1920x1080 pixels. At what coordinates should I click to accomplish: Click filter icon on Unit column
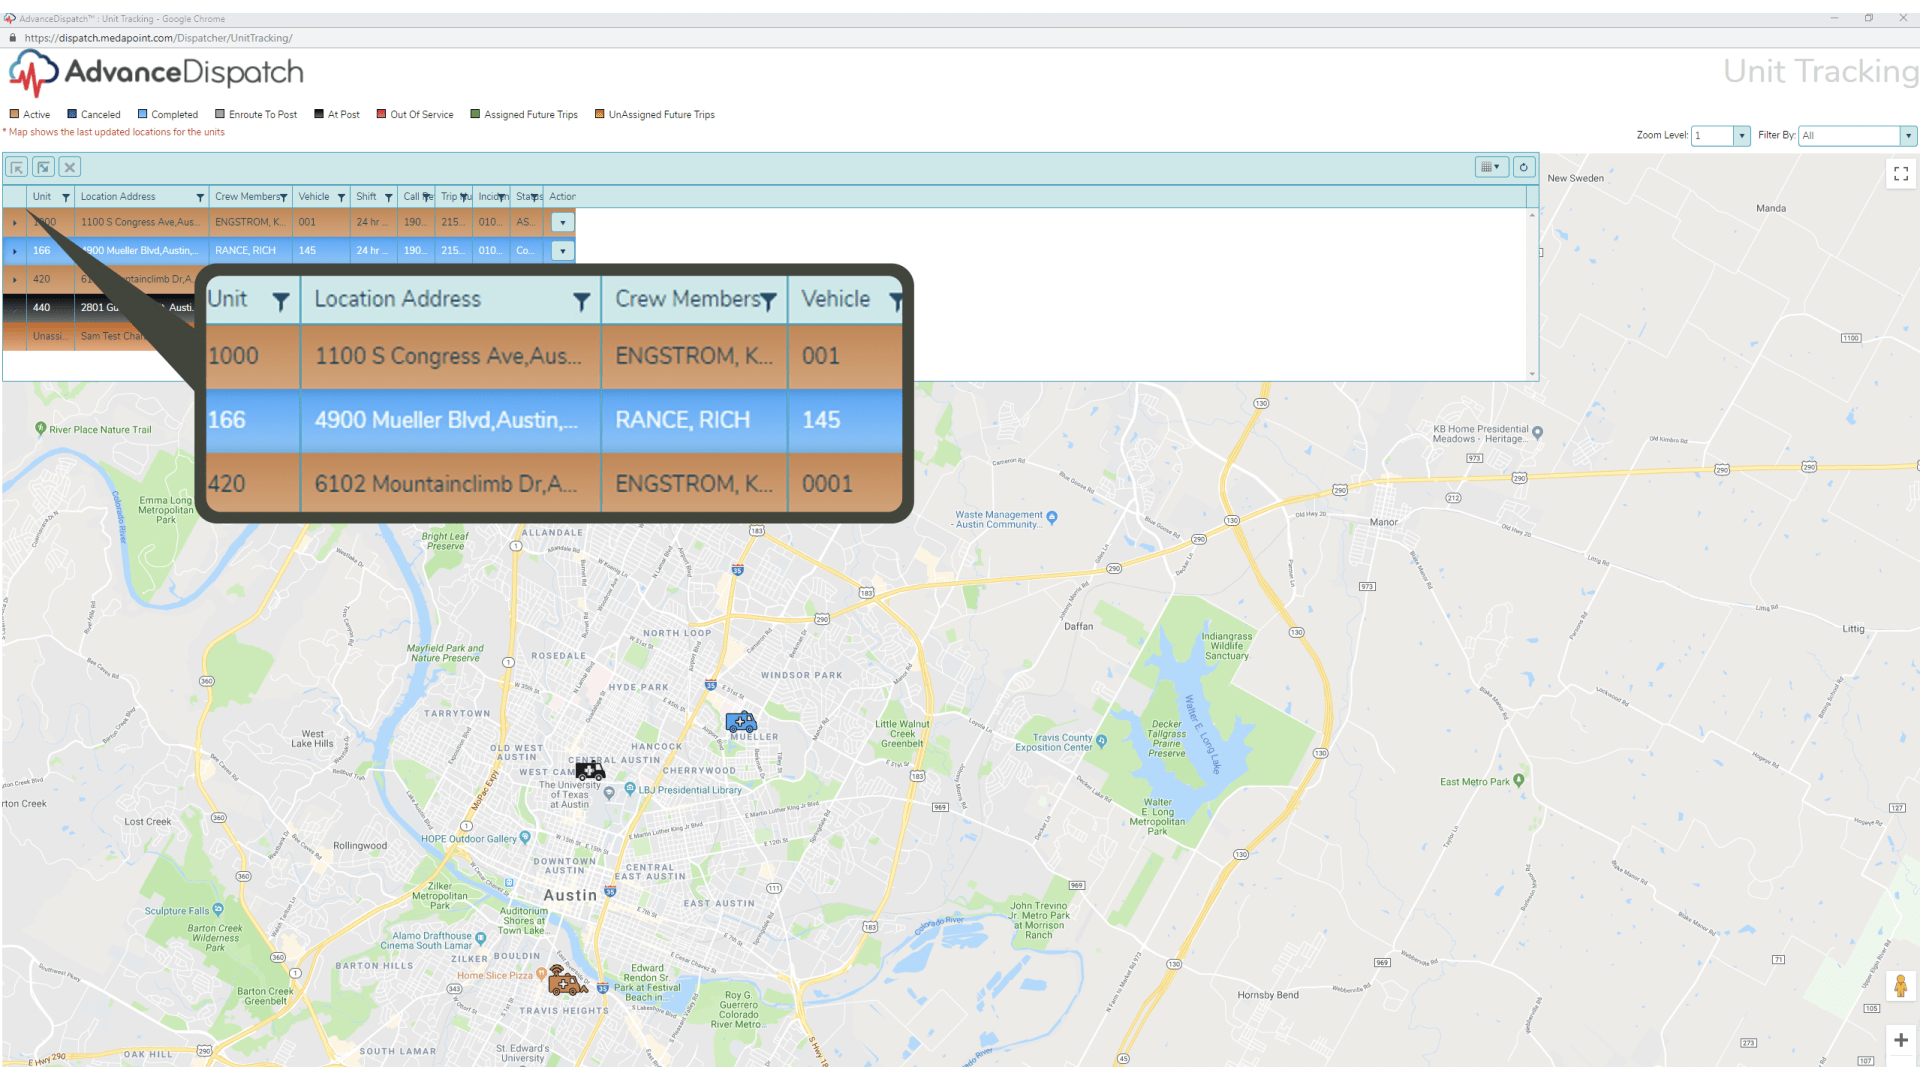(x=66, y=197)
